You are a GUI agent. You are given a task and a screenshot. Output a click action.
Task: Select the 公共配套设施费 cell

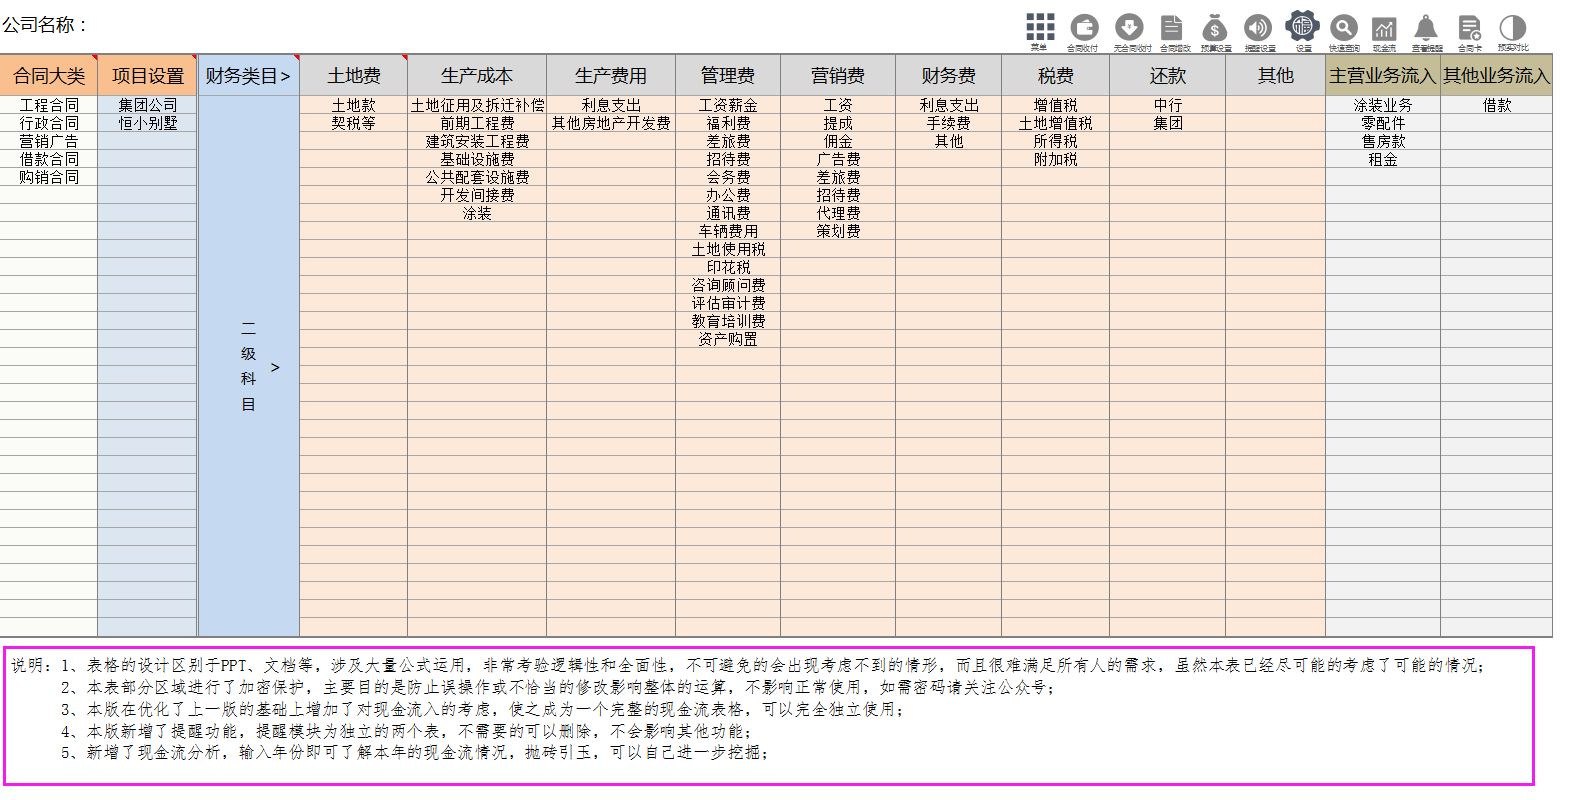pyautogui.click(x=477, y=177)
